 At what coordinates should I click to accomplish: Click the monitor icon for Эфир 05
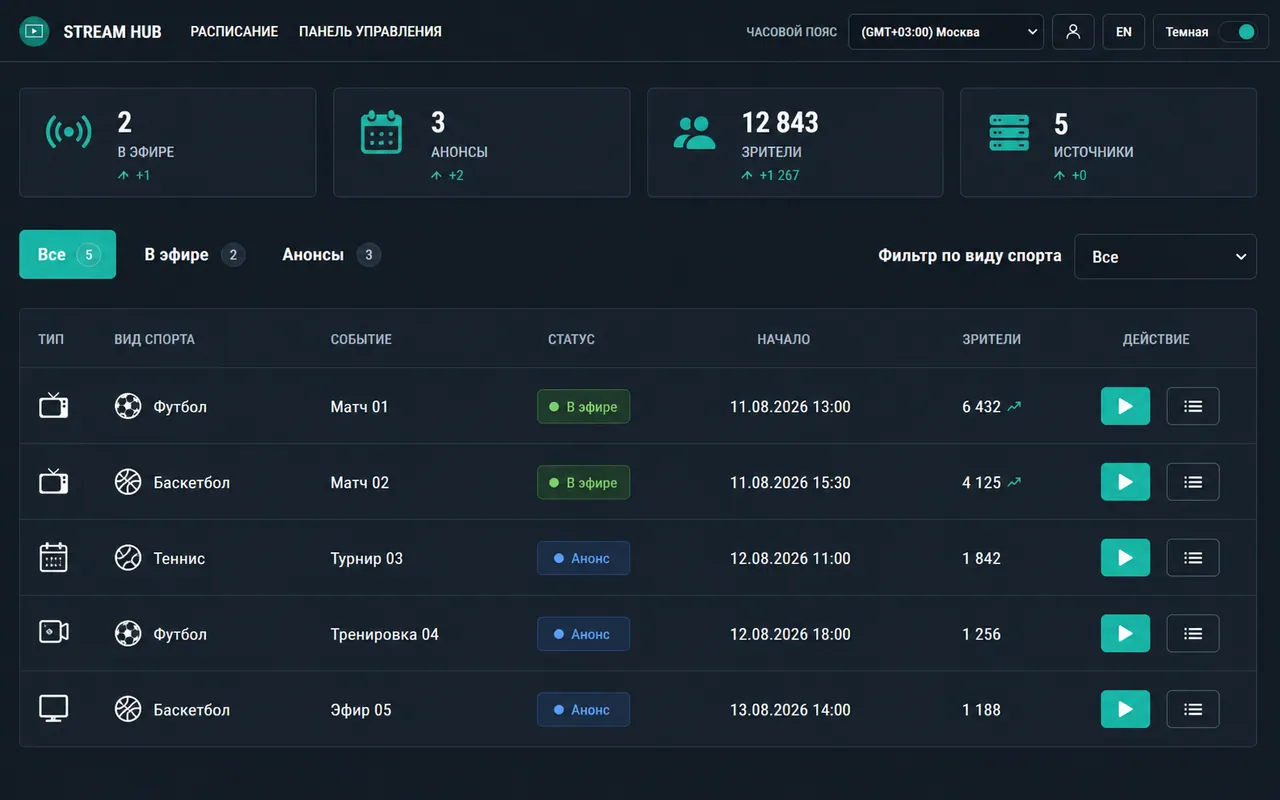54,709
